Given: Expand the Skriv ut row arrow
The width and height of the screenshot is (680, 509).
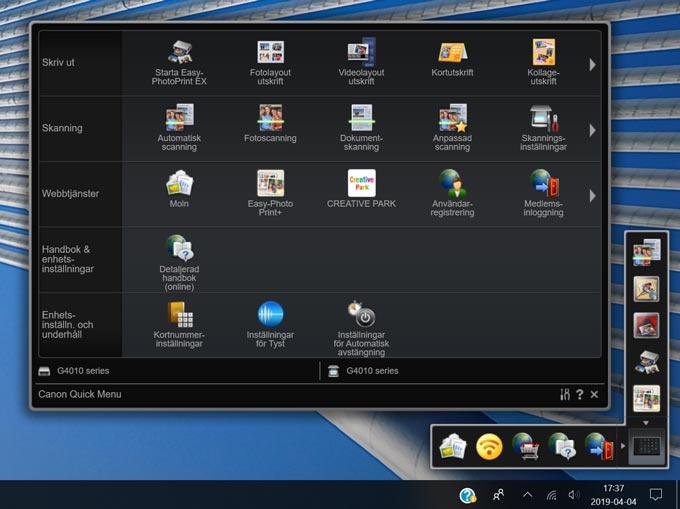Looking at the screenshot, I should pos(592,64).
